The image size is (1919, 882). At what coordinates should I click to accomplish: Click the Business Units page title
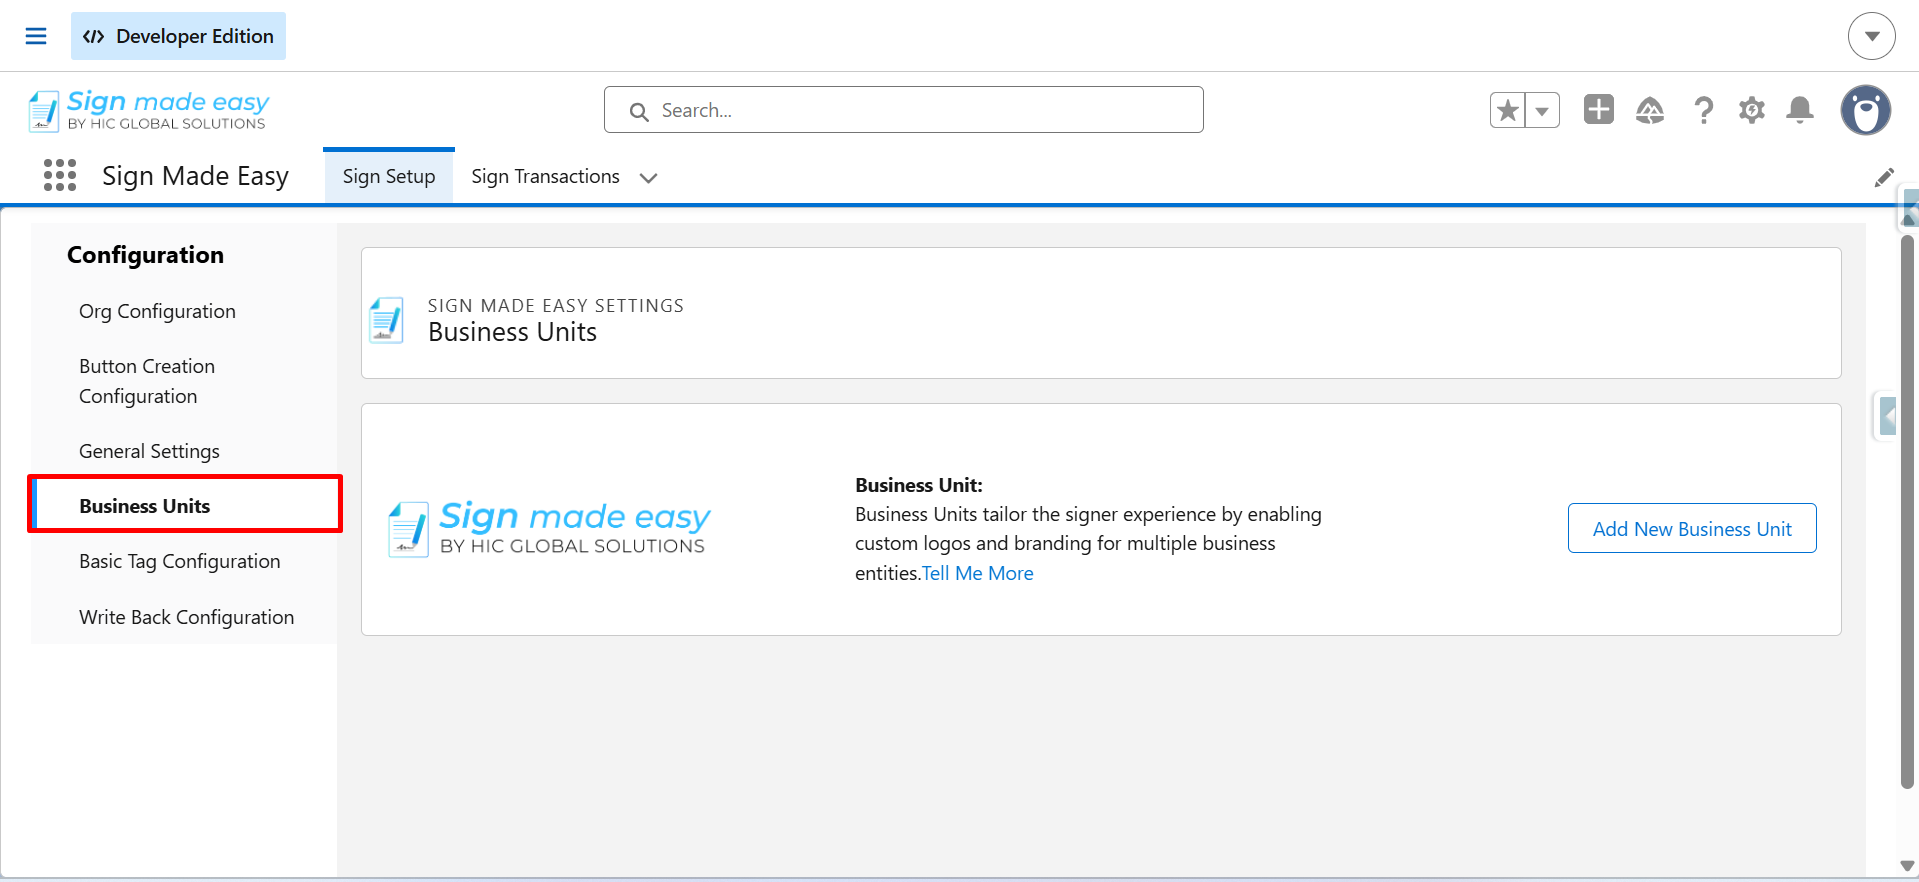tap(512, 332)
